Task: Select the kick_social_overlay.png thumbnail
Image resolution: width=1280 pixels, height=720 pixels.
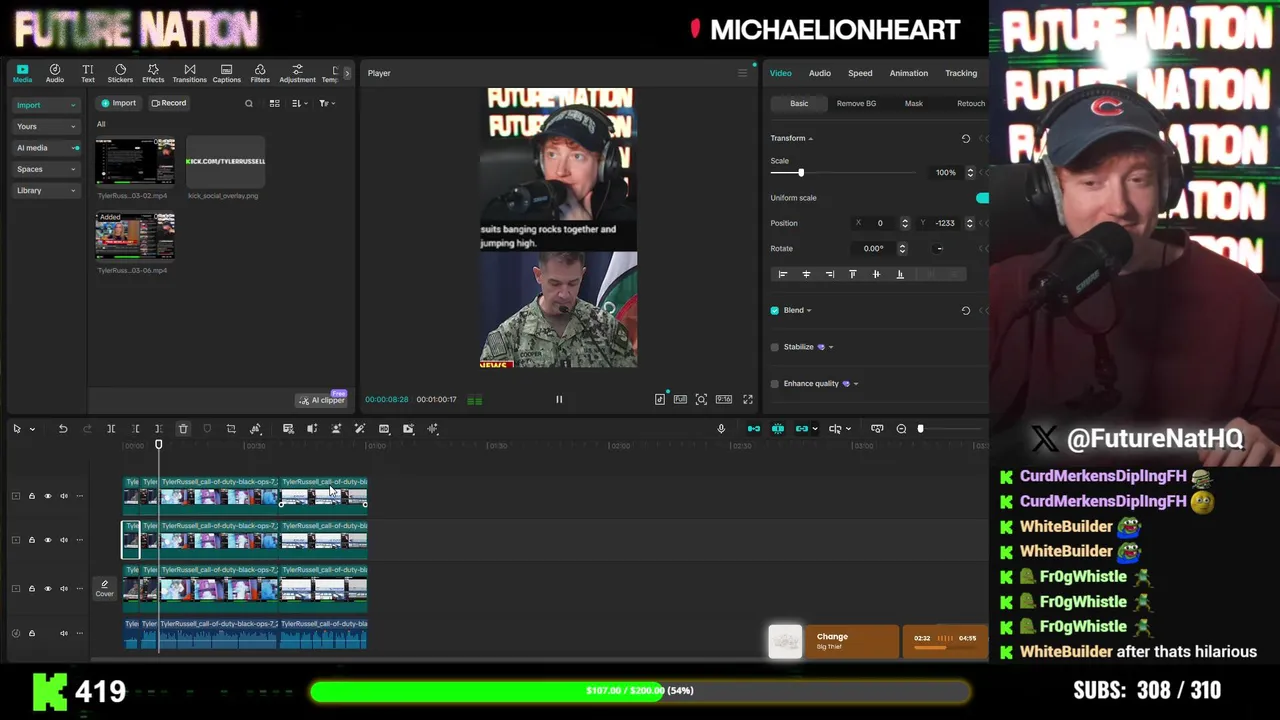Action: pyautogui.click(x=226, y=162)
